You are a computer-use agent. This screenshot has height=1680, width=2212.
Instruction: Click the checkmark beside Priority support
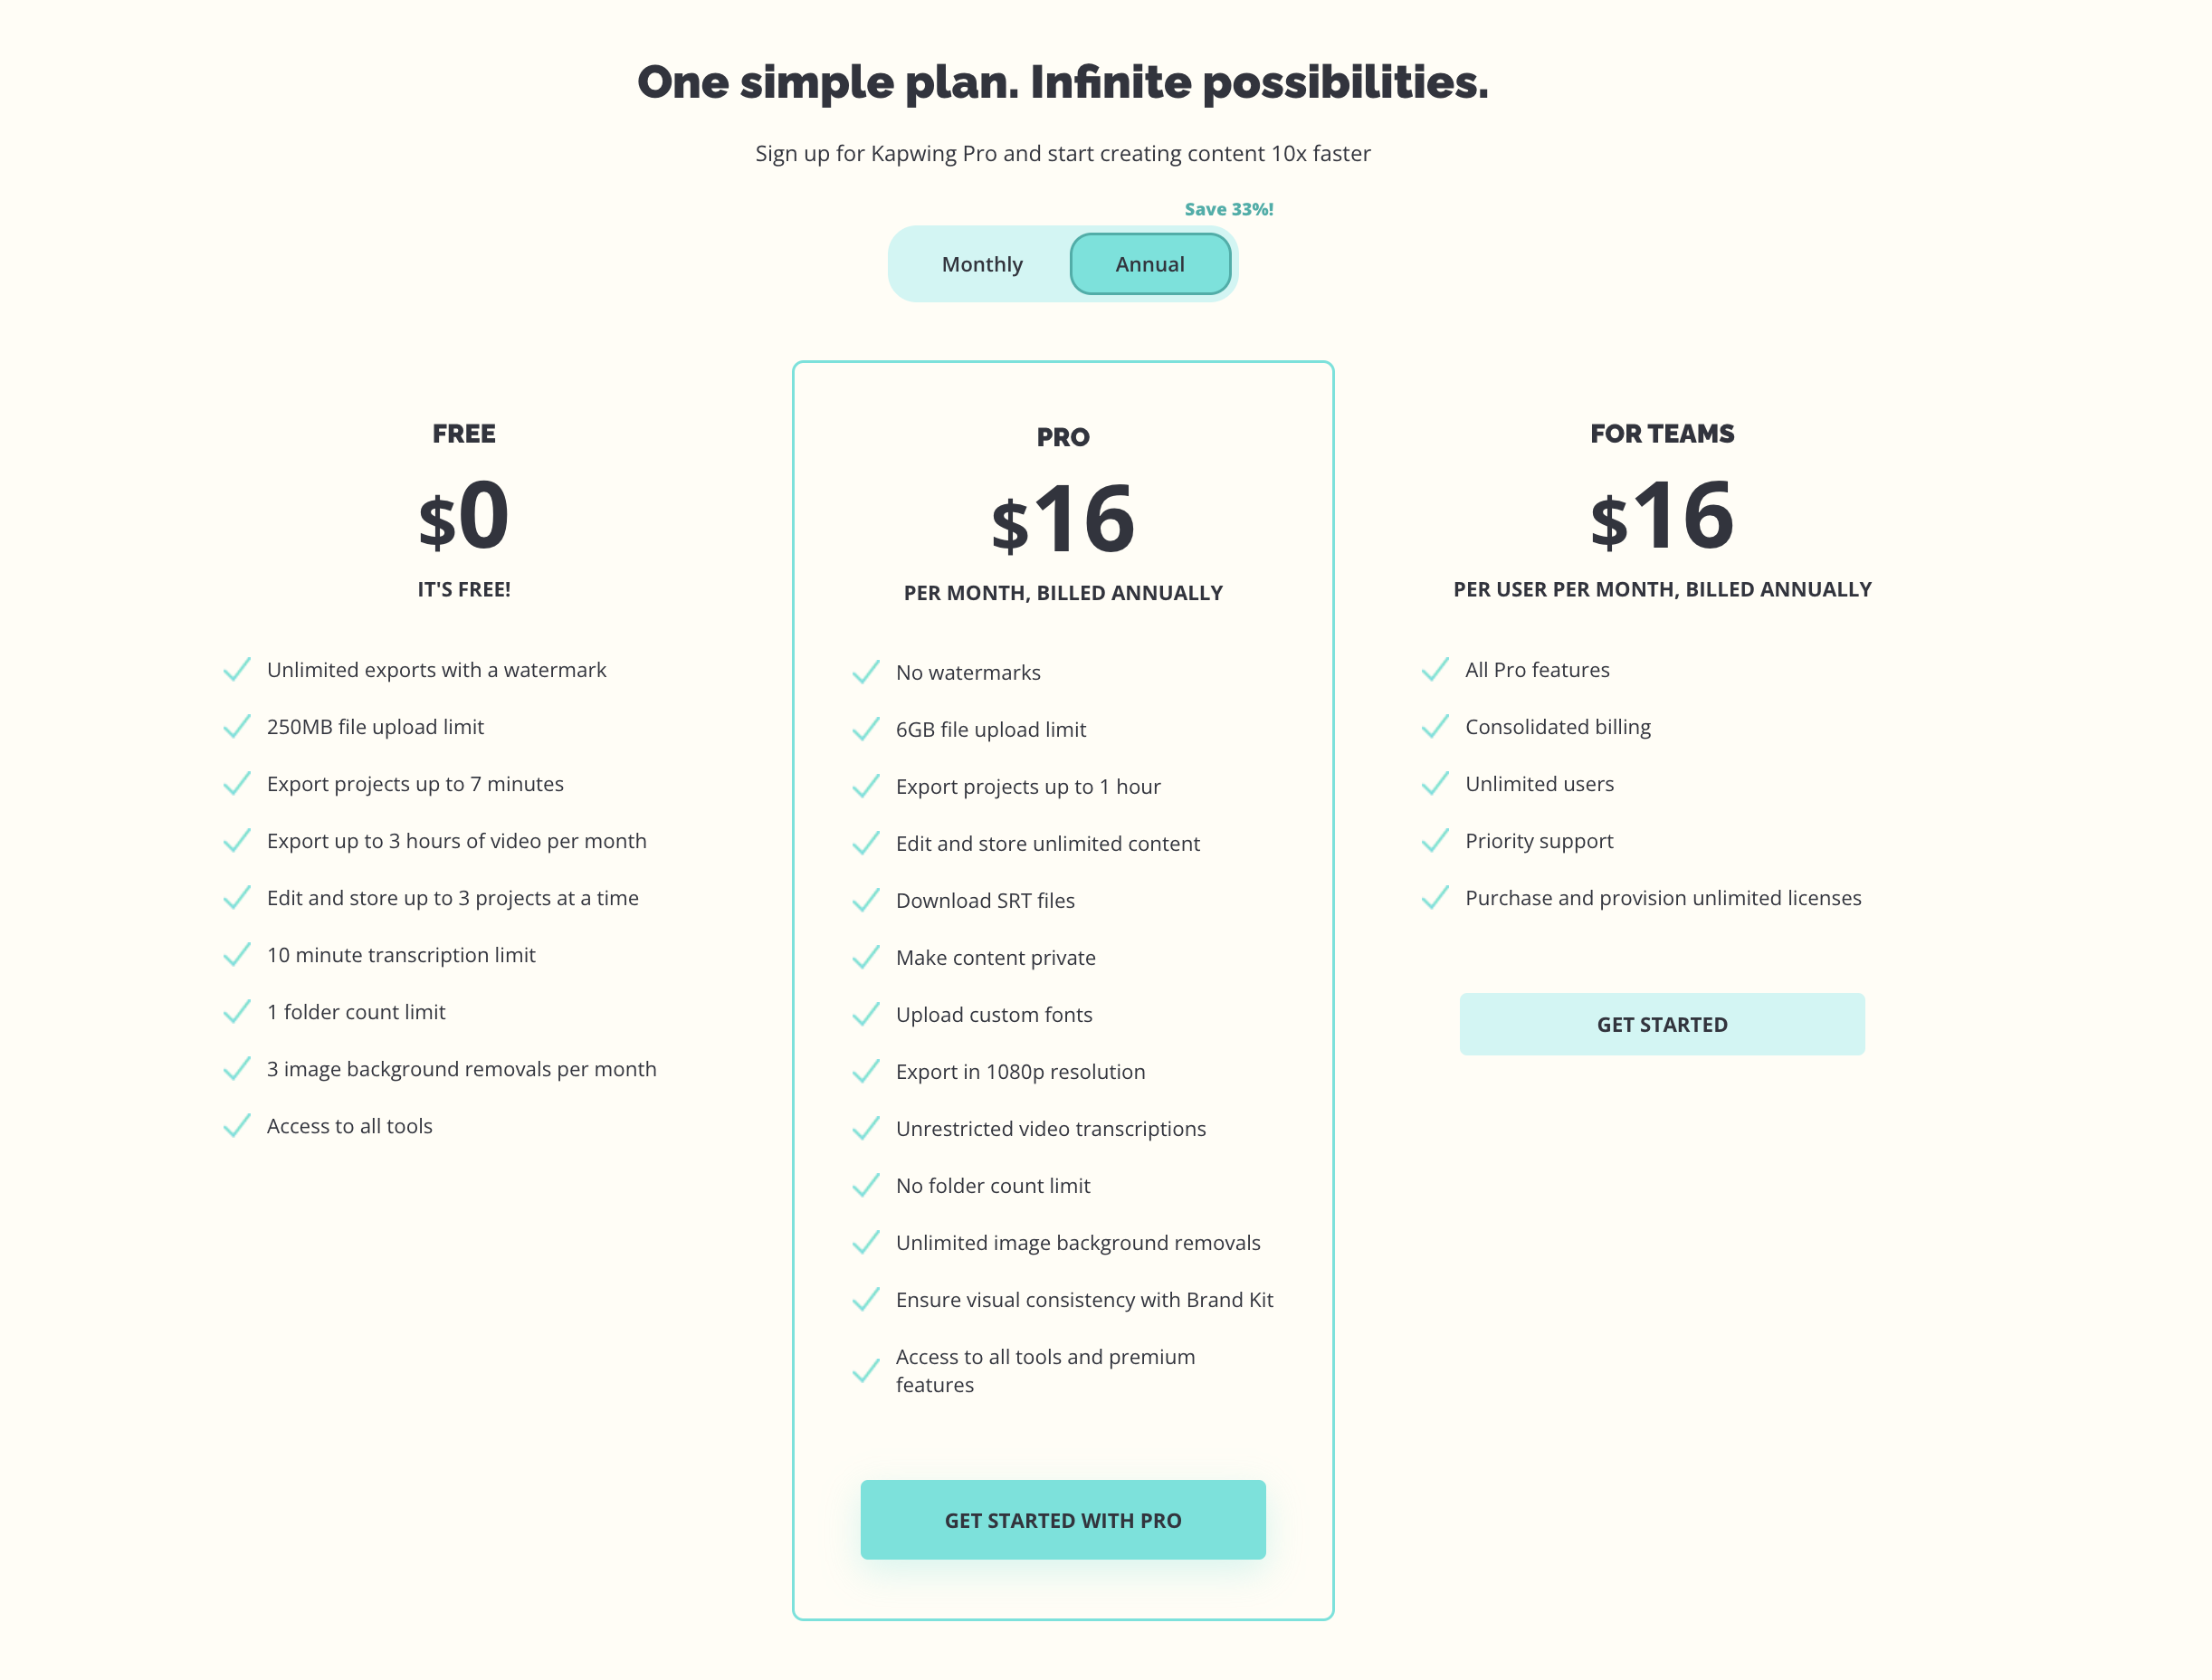[x=1435, y=840]
